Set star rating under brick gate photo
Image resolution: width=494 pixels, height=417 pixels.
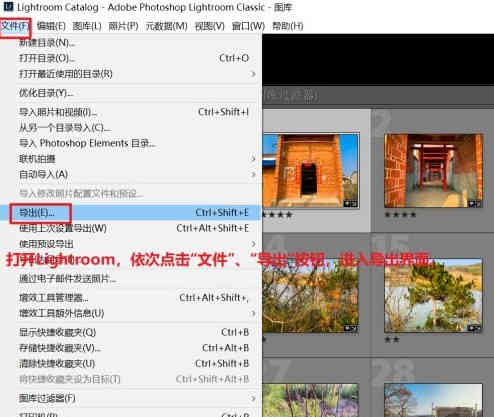277,215
